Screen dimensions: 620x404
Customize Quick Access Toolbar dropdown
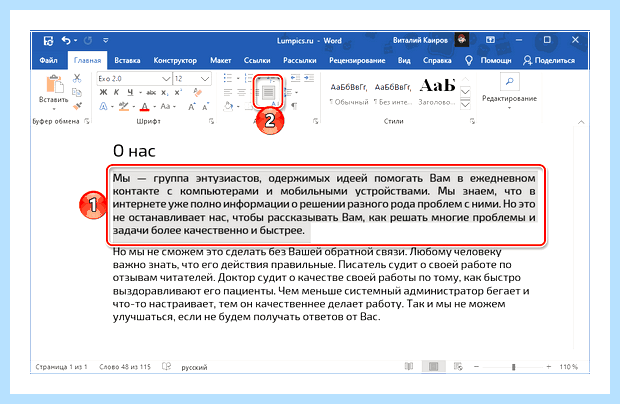pyautogui.click(x=106, y=40)
